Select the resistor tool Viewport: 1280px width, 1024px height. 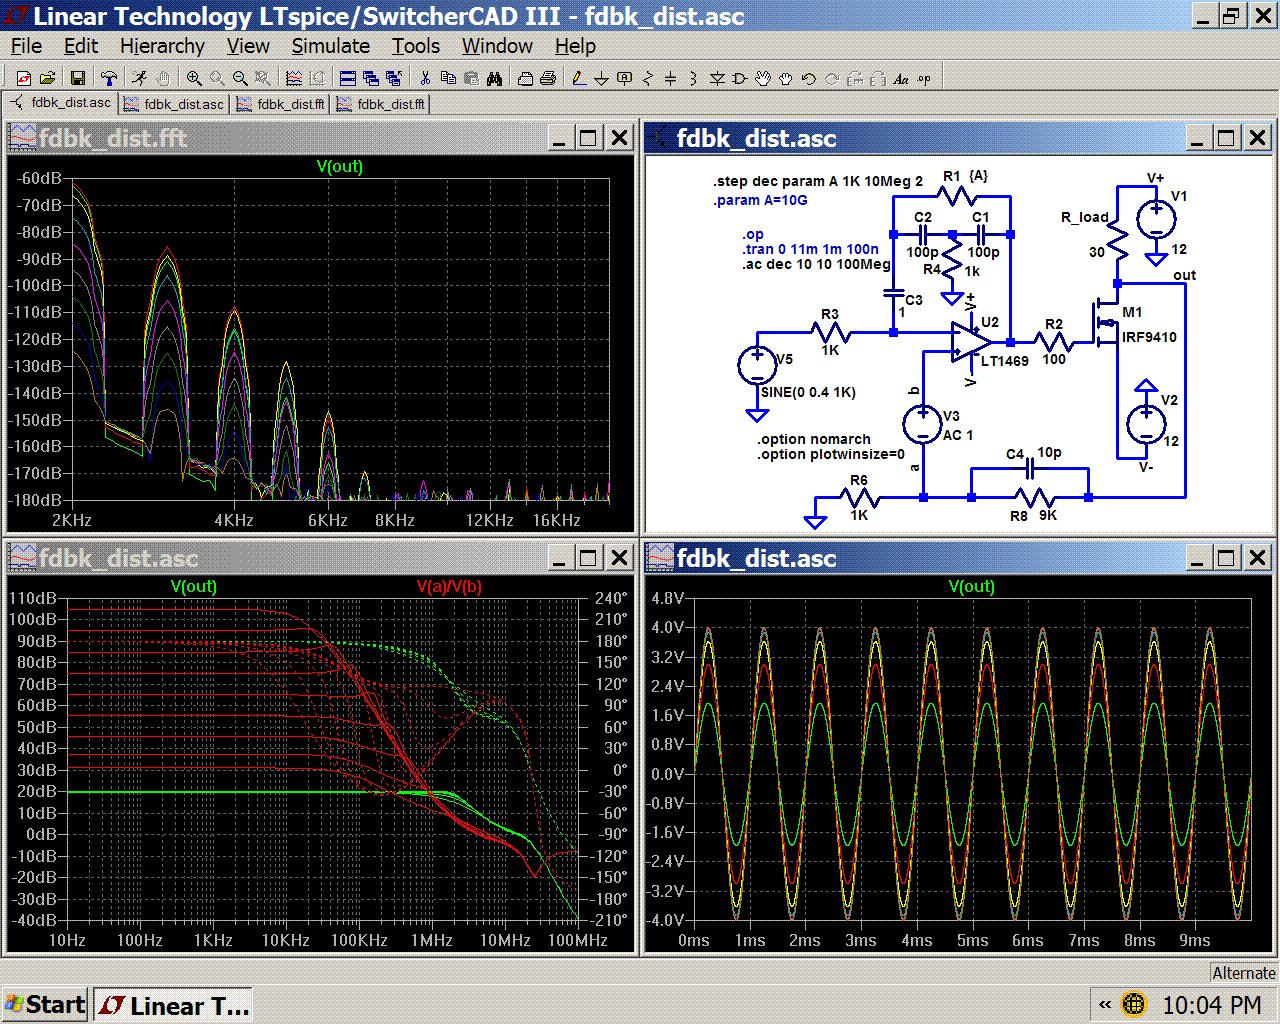click(647, 78)
